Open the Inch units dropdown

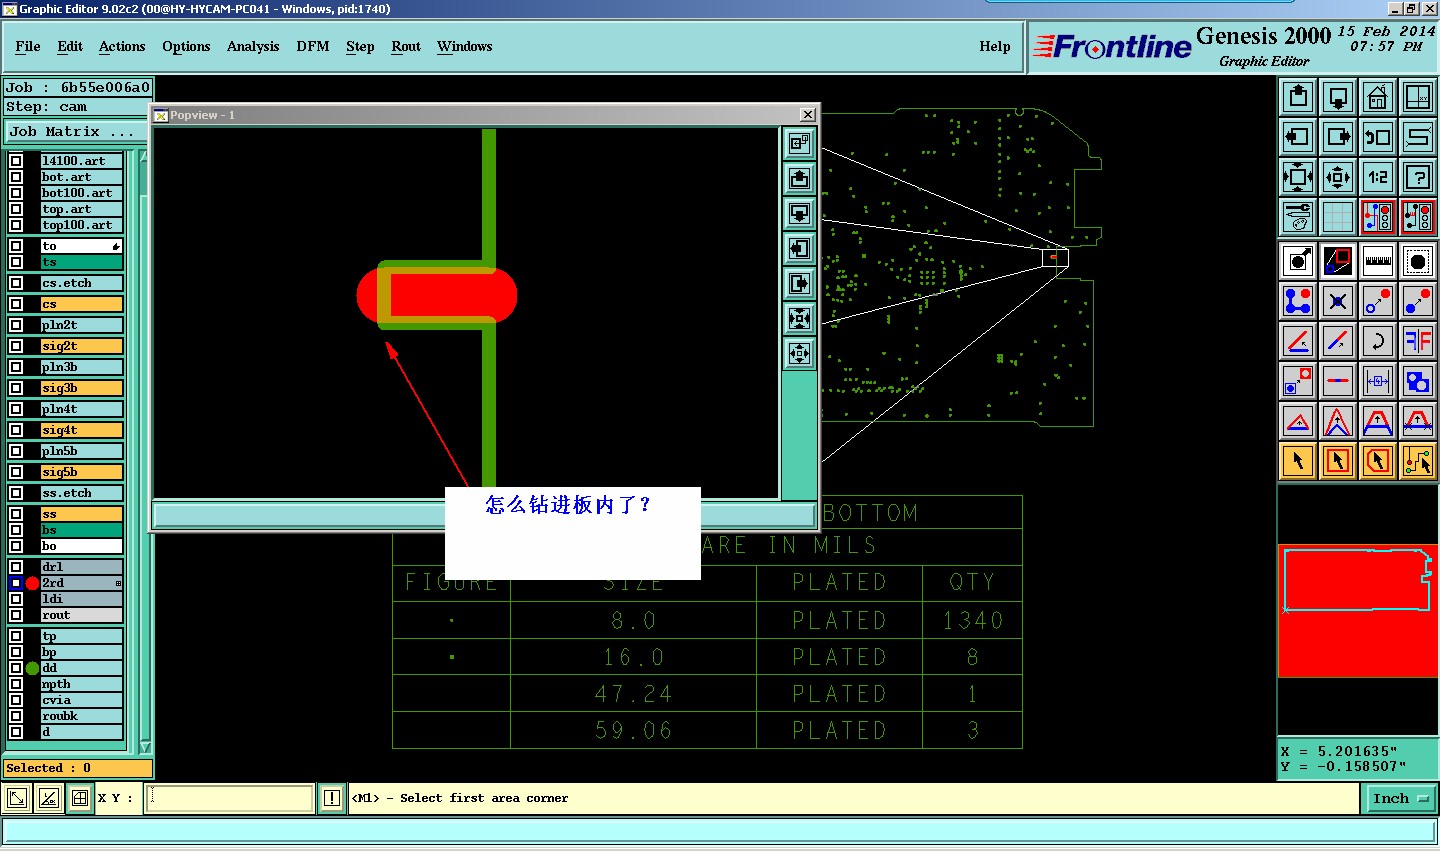[1400, 798]
